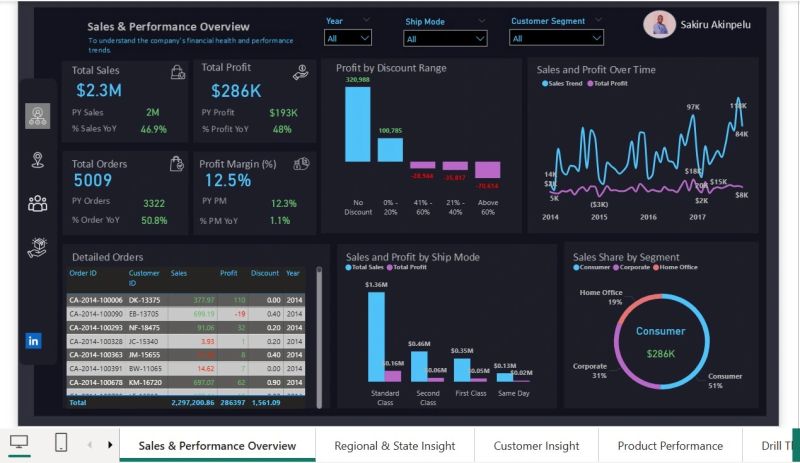Switch to desktop layout view icon
This screenshot has height=463, width=800.
[19, 442]
